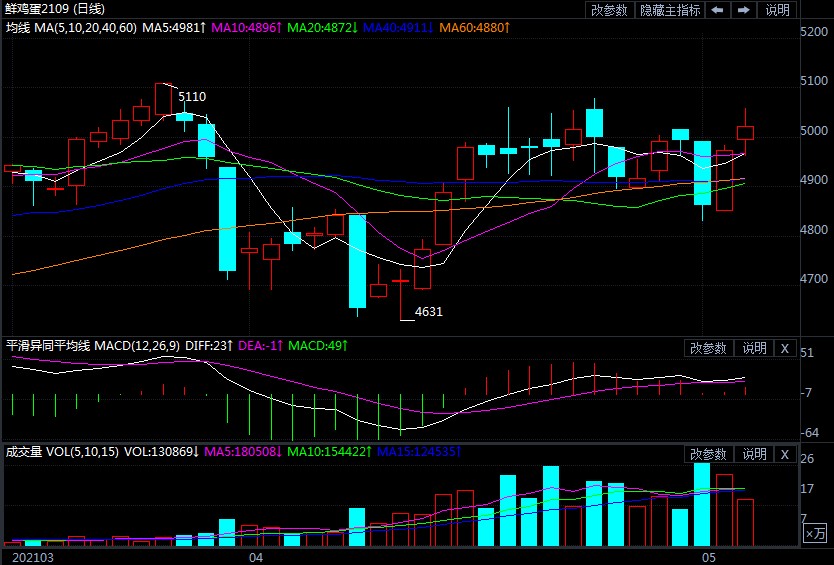Click the magenta MA10:4896 value
Image resolution: width=834 pixels, height=565 pixels.
pyautogui.click(x=246, y=28)
